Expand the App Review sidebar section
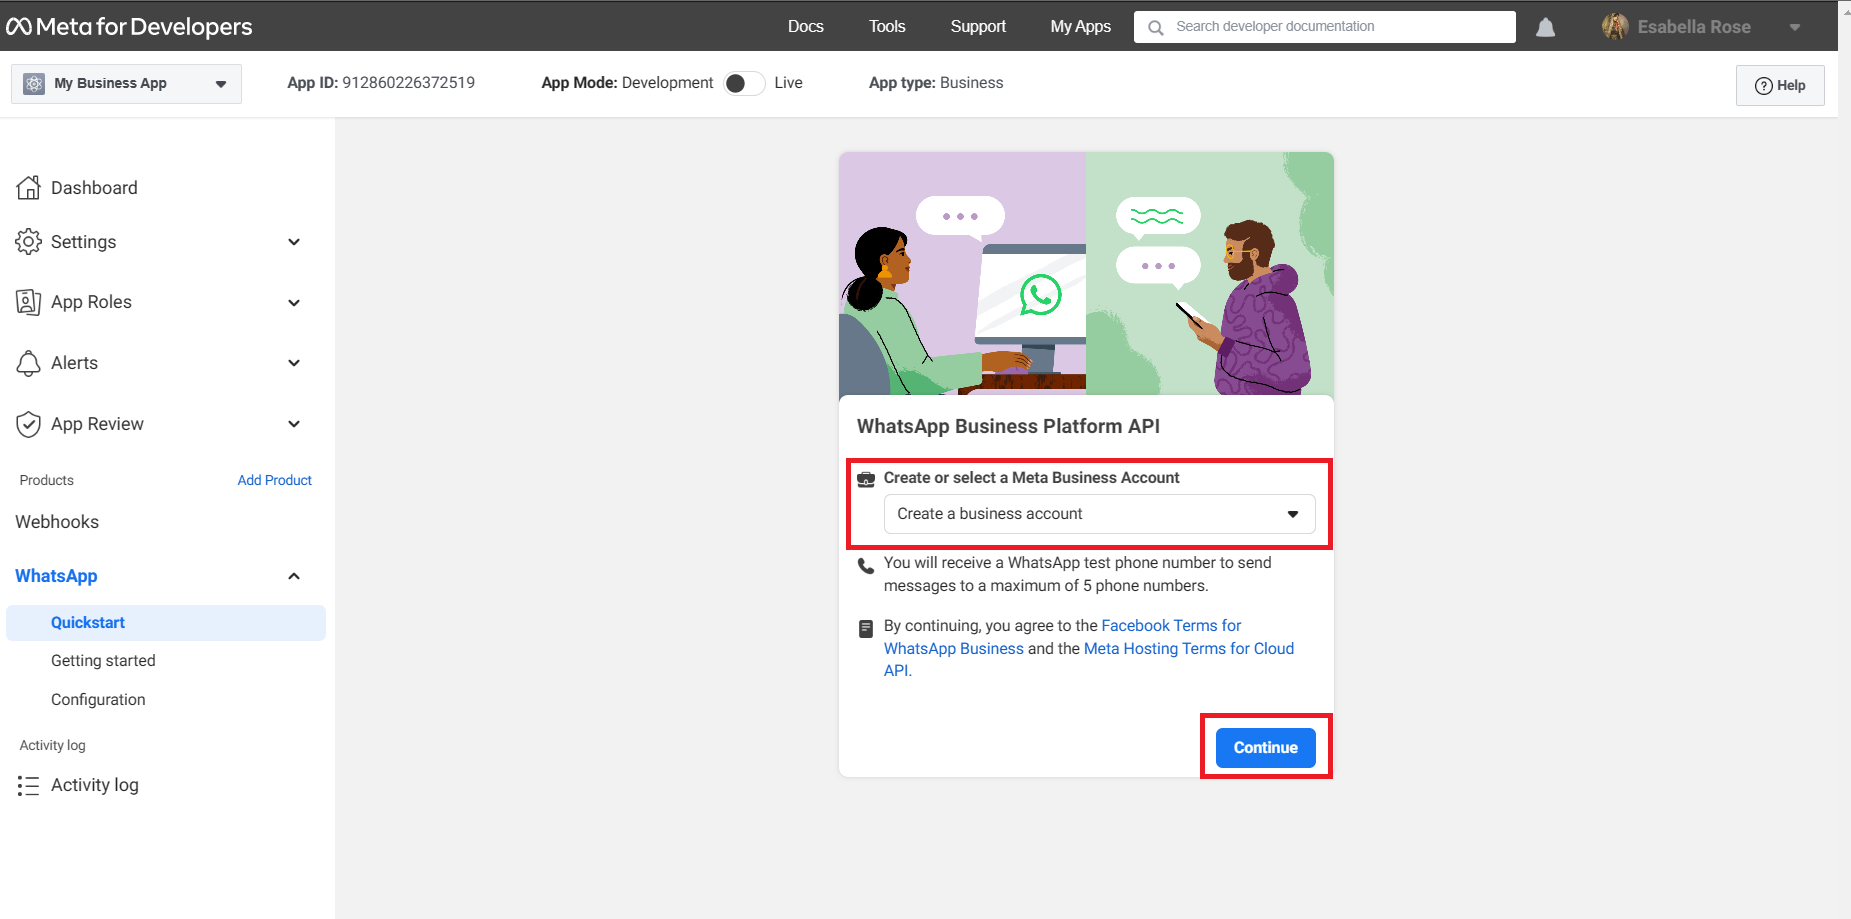This screenshot has height=919, width=1851. (294, 424)
